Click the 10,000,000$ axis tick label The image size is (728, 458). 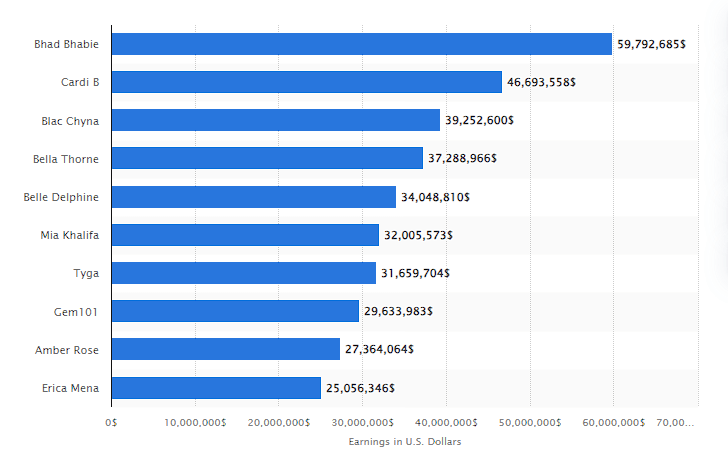coord(195,423)
